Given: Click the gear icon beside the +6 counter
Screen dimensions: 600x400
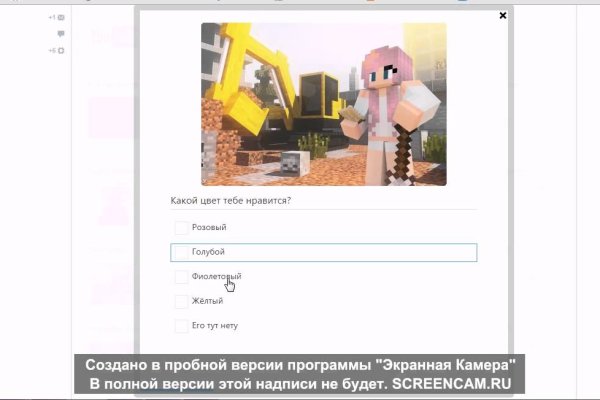Looking at the screenshot, I should coord(61,50).
